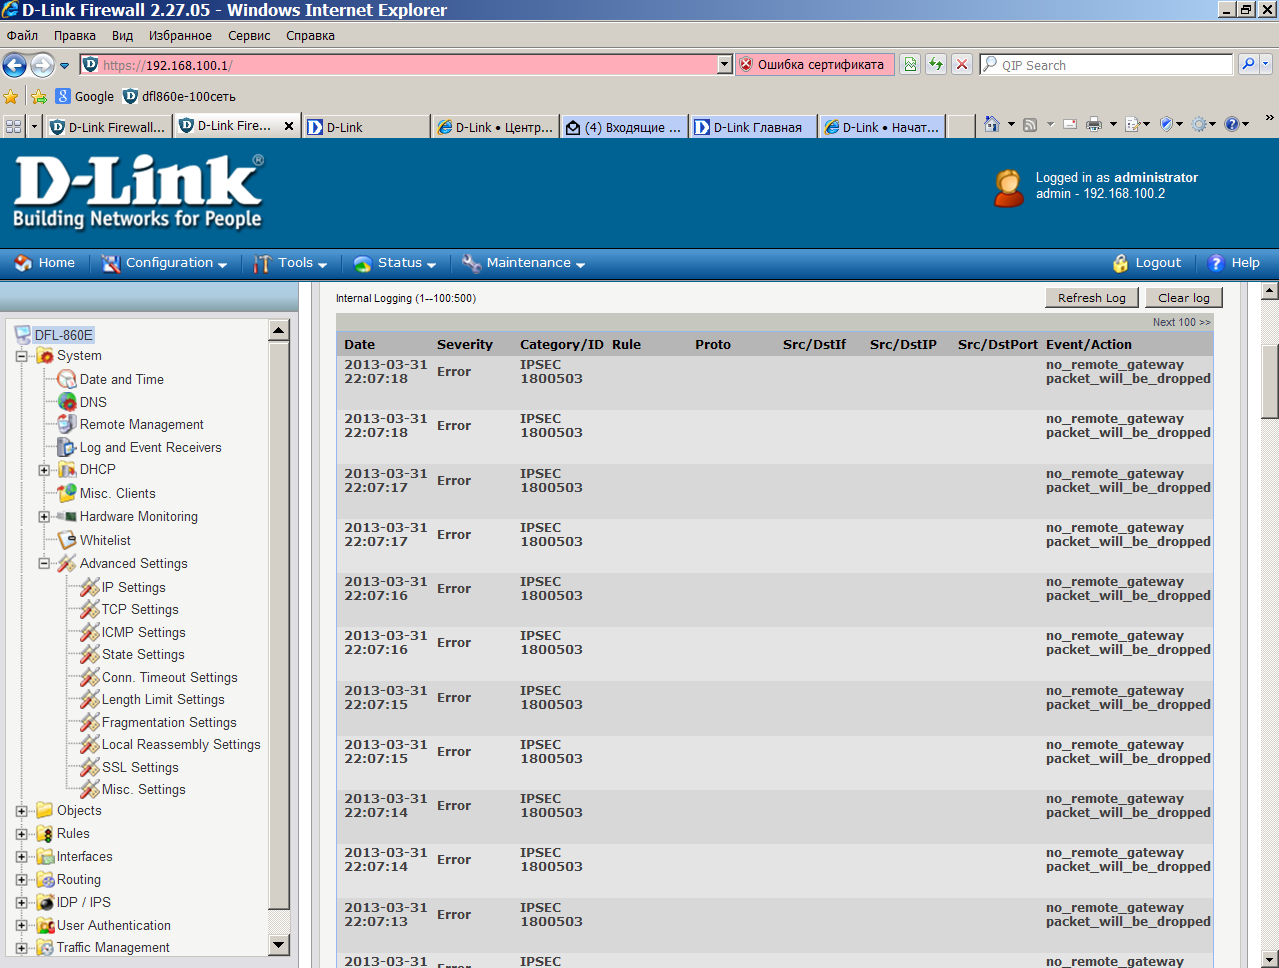The width and height of the screenshot is (1279, 968).
Task: Click the tree panel scroll-down arrow
Action: pyautogui.click(x=279, y=944)
